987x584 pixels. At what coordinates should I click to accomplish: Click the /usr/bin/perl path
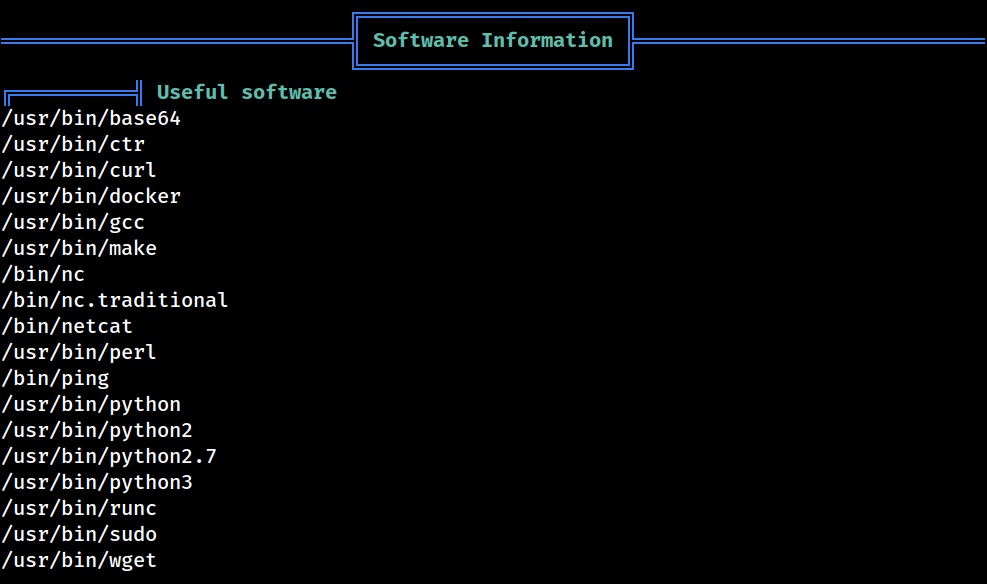point(79,352)
